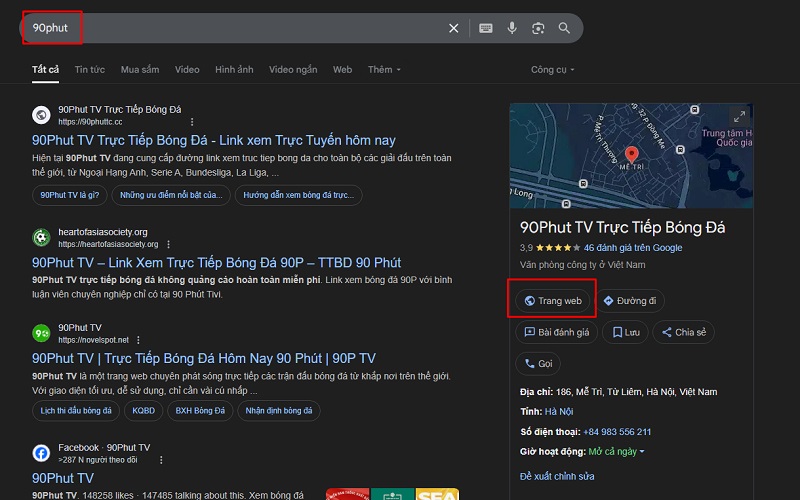Click the Hà Nội province link
The width and height of the screenshot is (800, 500).
click(559, 412)
